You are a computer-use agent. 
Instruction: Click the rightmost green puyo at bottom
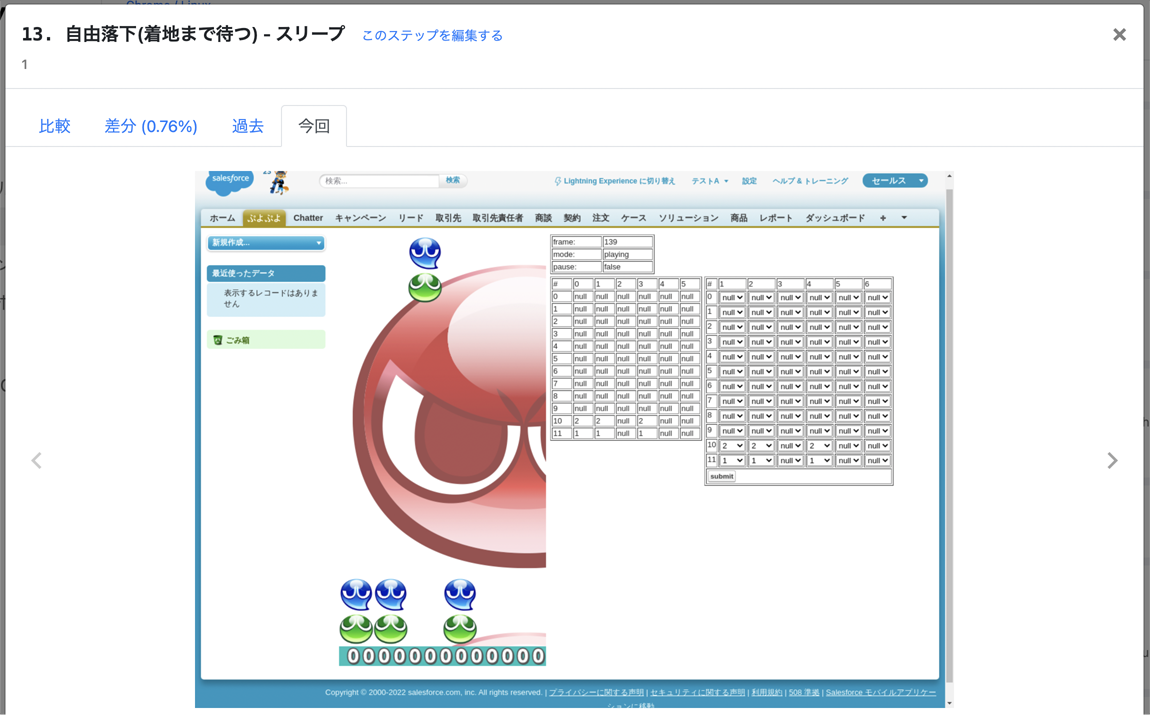tap(460, 628)
